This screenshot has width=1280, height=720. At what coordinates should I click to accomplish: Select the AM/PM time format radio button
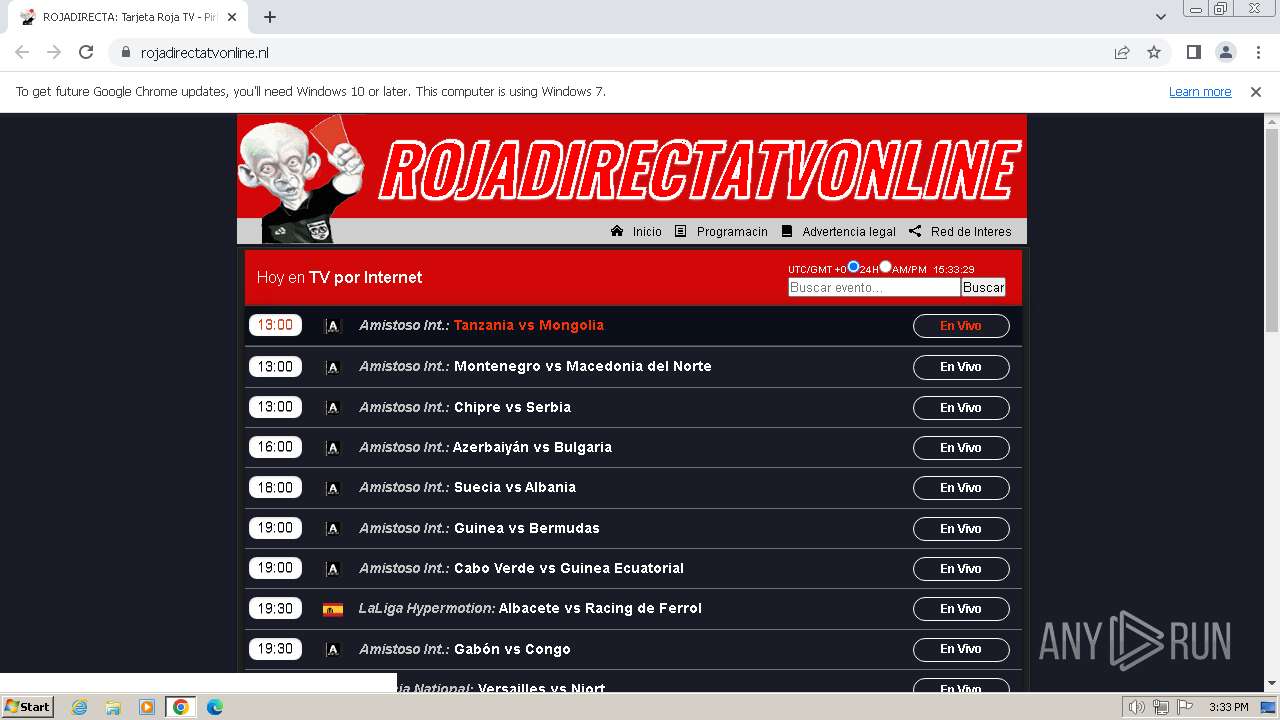[x=885, y=267]
